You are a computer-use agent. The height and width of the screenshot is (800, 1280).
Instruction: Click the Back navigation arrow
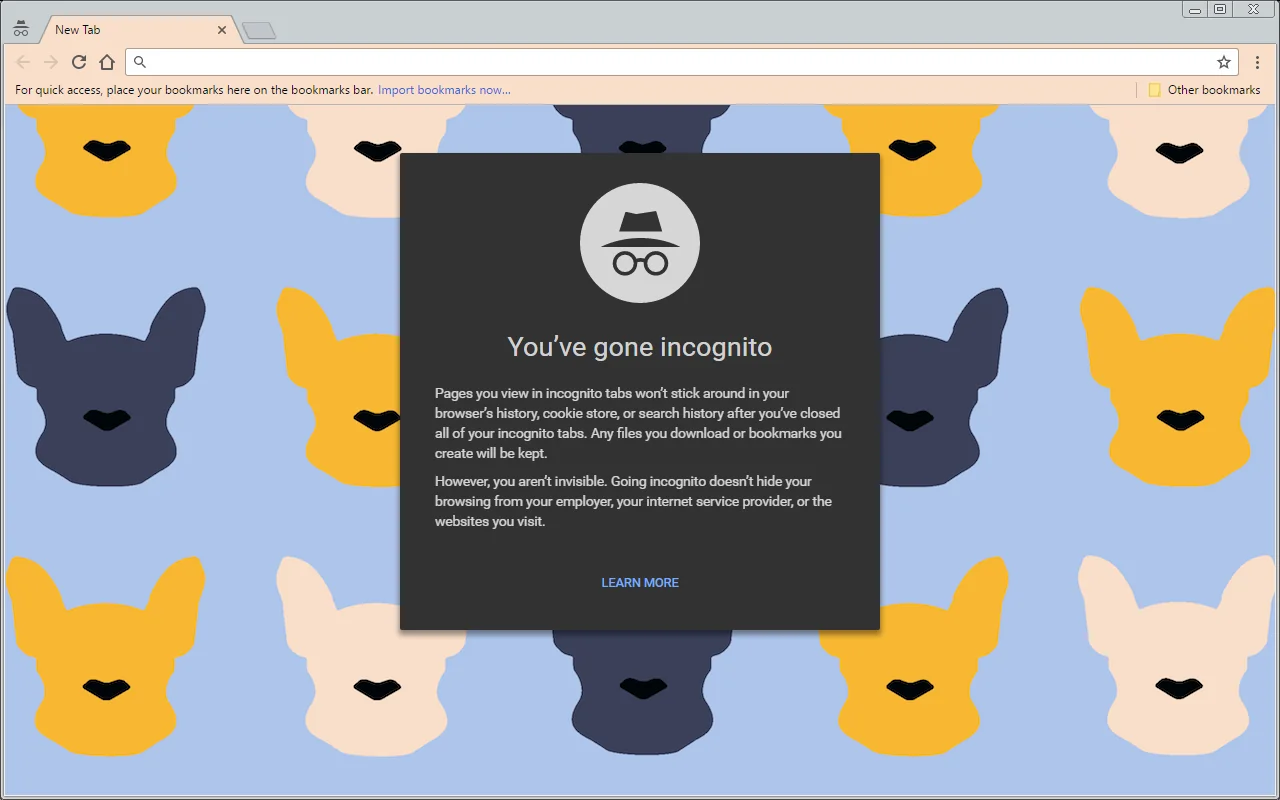[x=23, y=62]
